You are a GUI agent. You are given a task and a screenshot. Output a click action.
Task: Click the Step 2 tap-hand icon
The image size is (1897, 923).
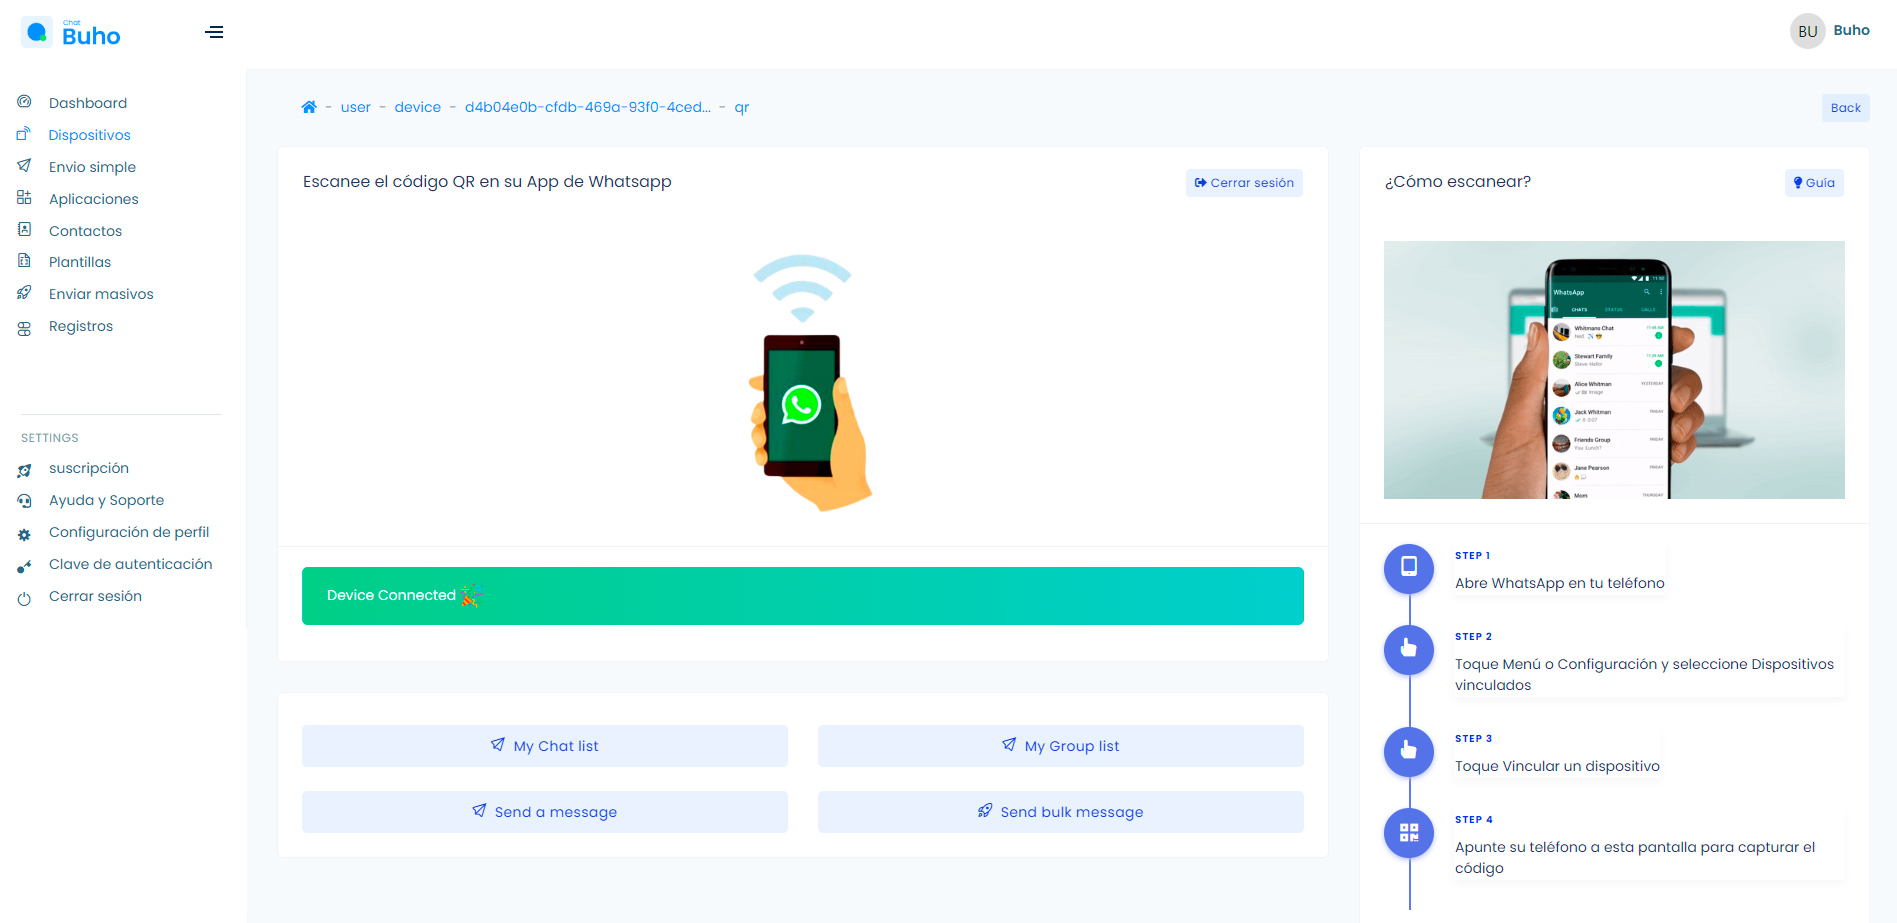point(1409,648)
